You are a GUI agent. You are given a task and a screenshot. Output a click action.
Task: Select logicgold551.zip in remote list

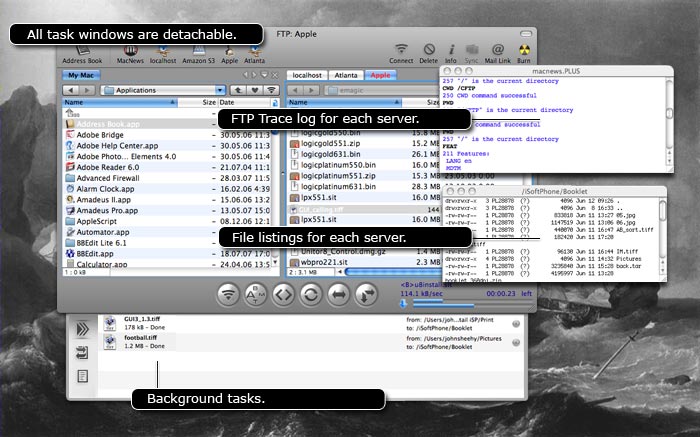[364, 143]
